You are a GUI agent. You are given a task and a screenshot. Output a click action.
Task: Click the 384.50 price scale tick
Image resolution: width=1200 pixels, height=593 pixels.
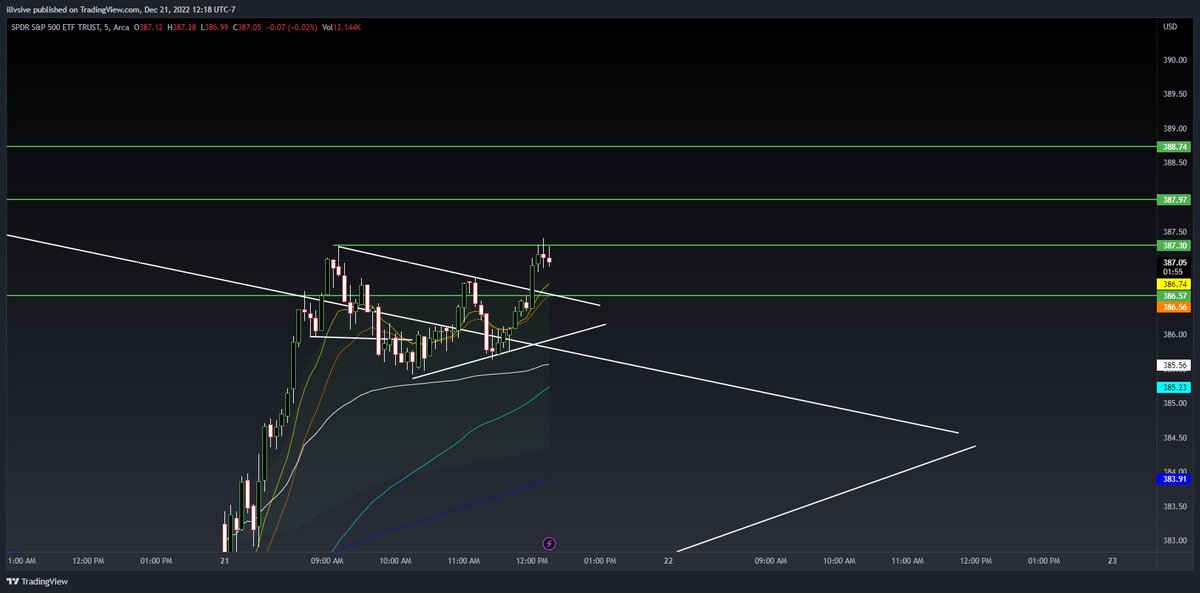(1174, 438)
